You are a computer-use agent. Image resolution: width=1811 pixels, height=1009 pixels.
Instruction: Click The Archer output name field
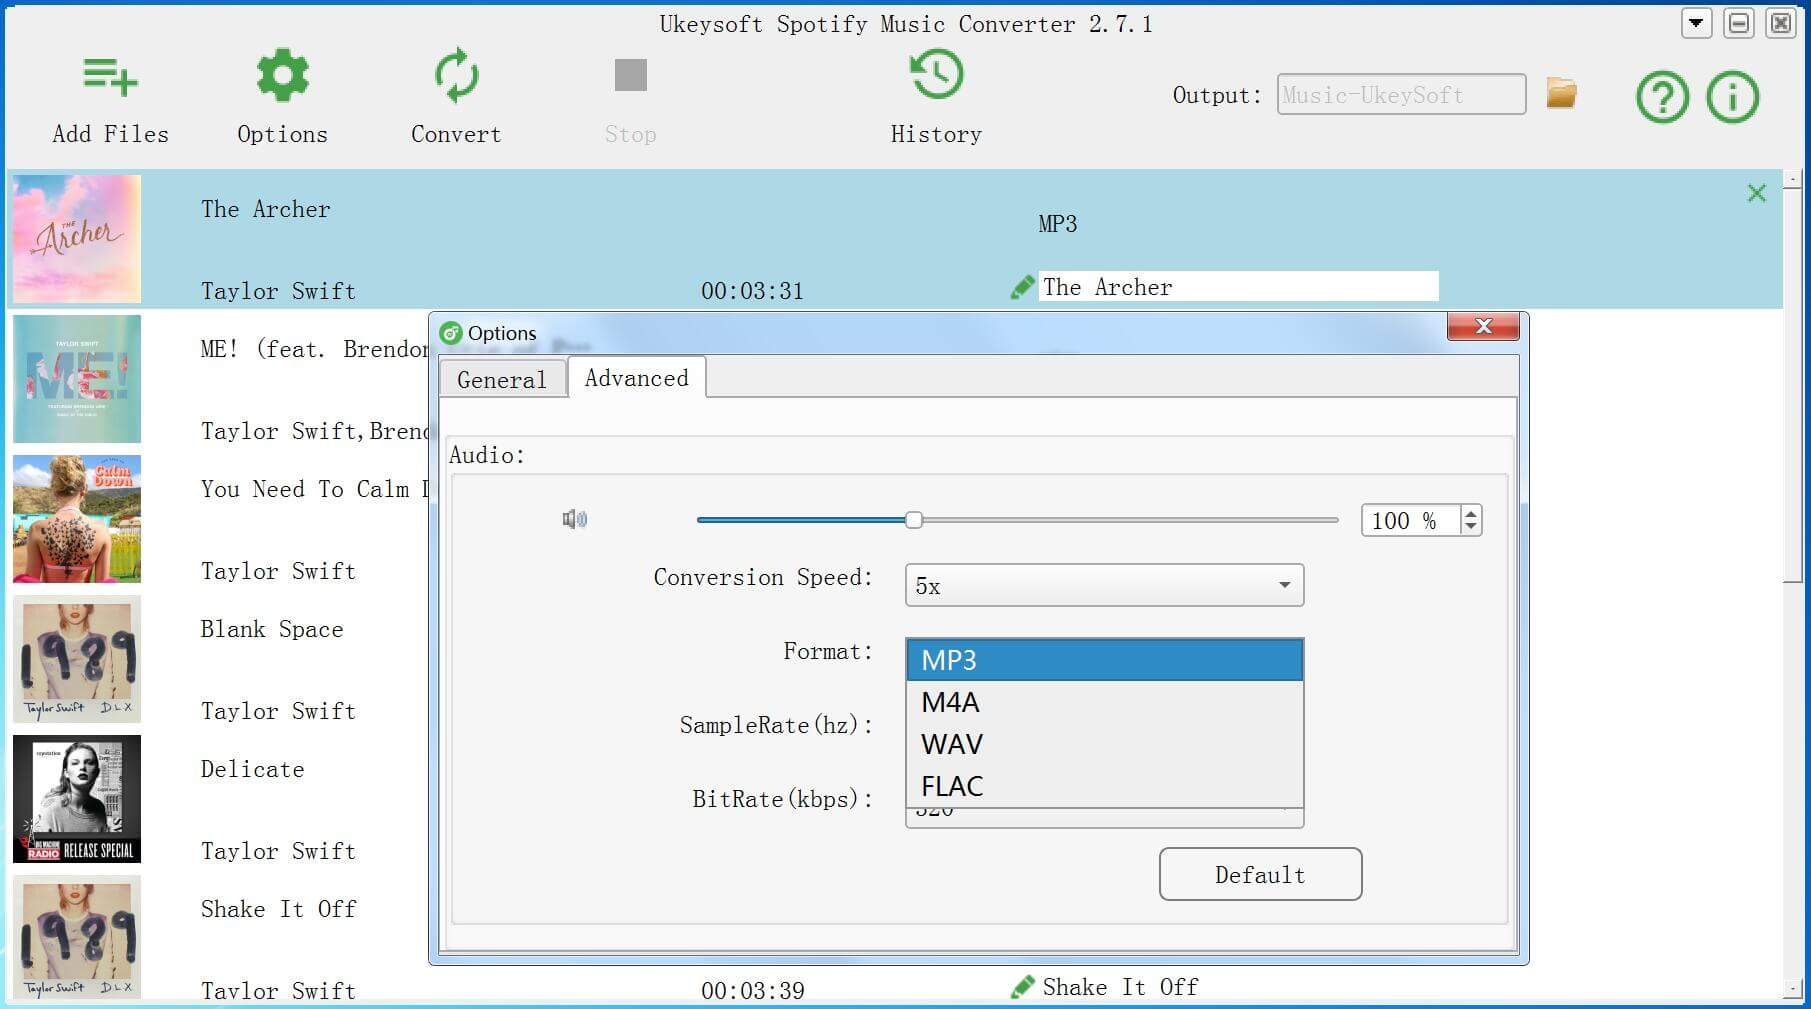(x=1238, y=287)
